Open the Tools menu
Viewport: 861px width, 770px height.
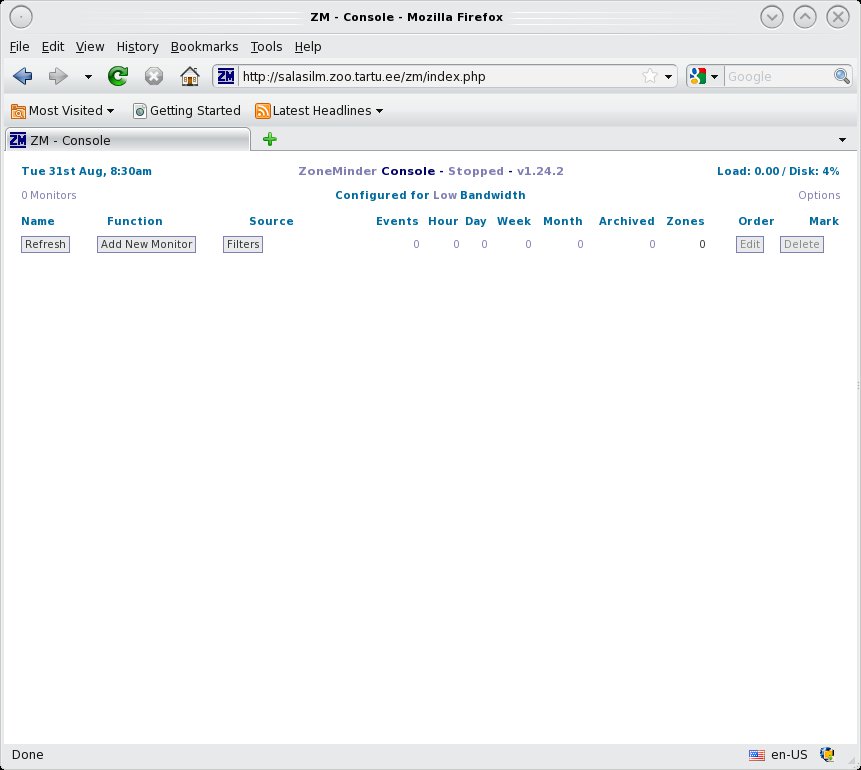point(266,46)
